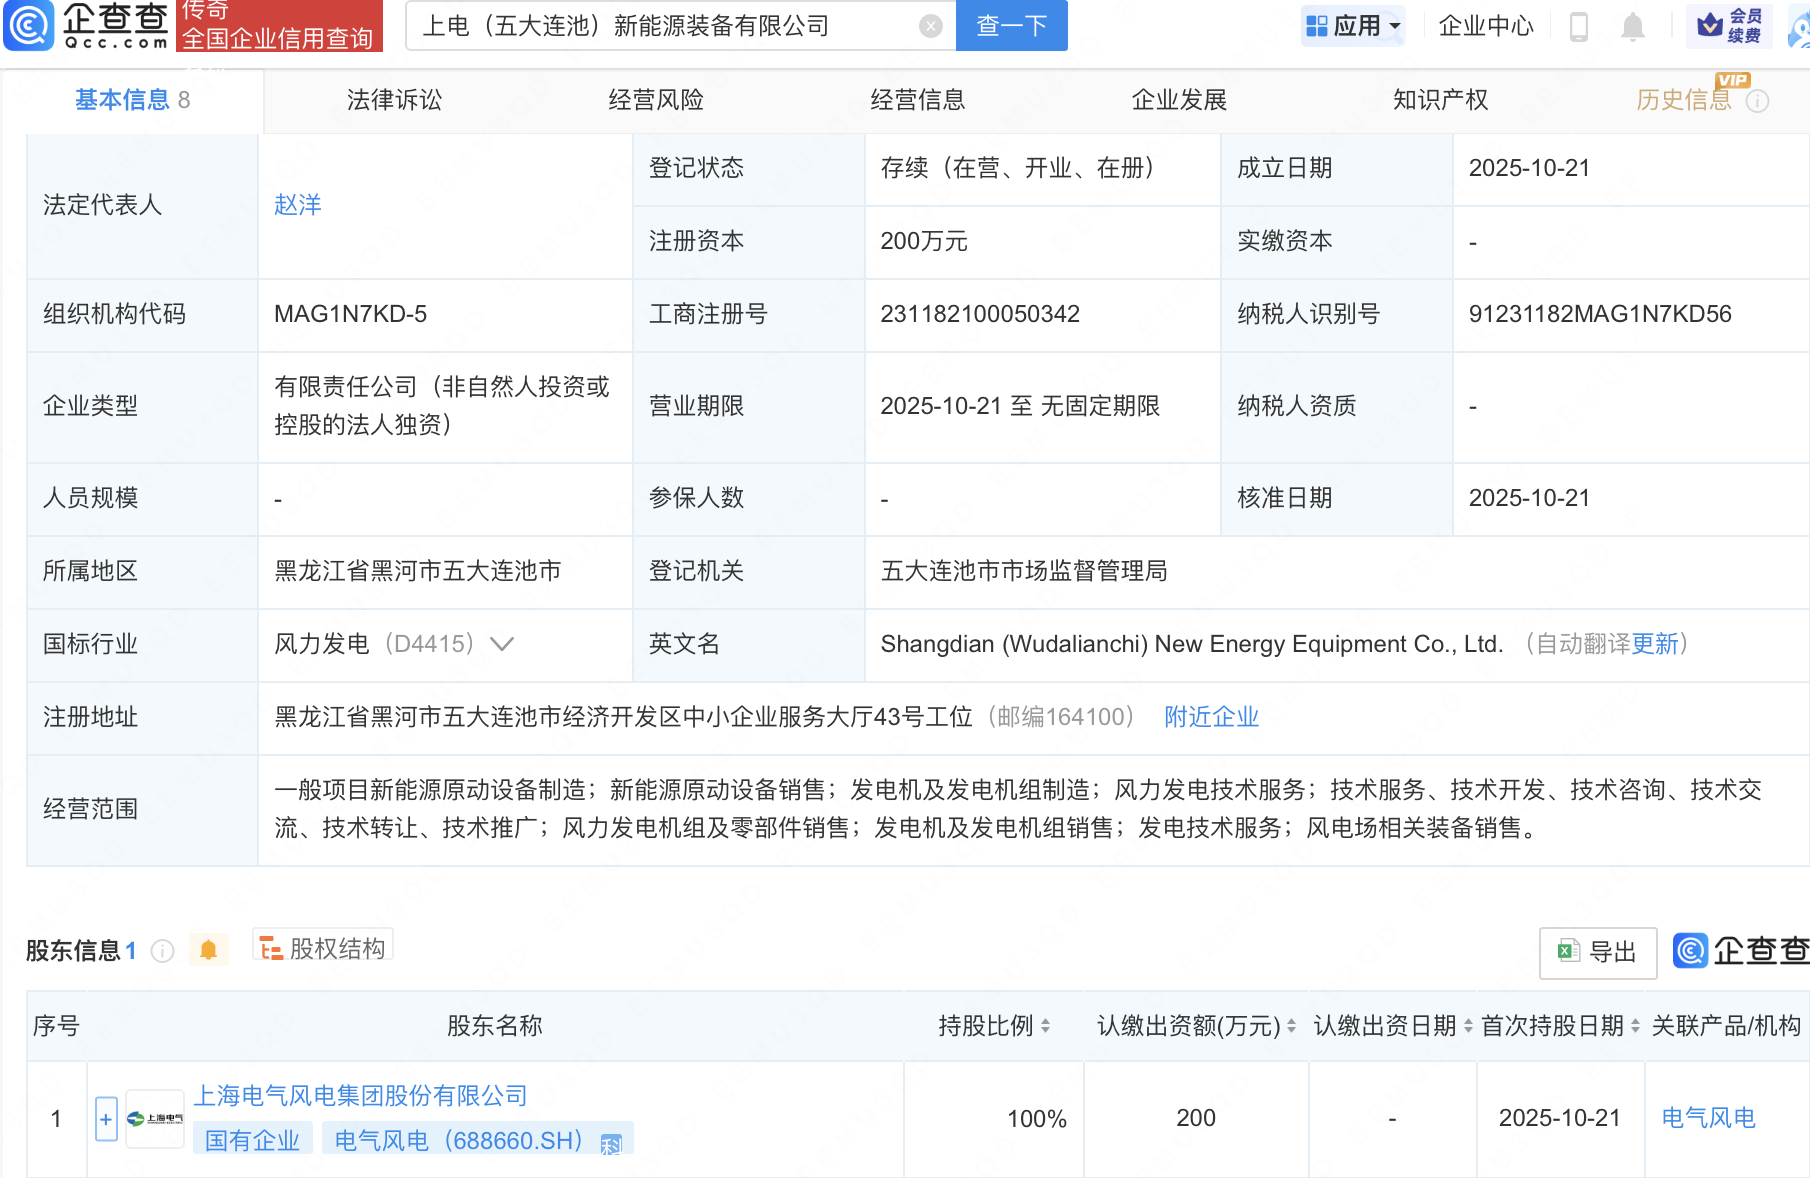The image size is (1810, 1178).
Task: Open the mobile app phone icon
Action: pyautogui.click(x=1579, y=26)
